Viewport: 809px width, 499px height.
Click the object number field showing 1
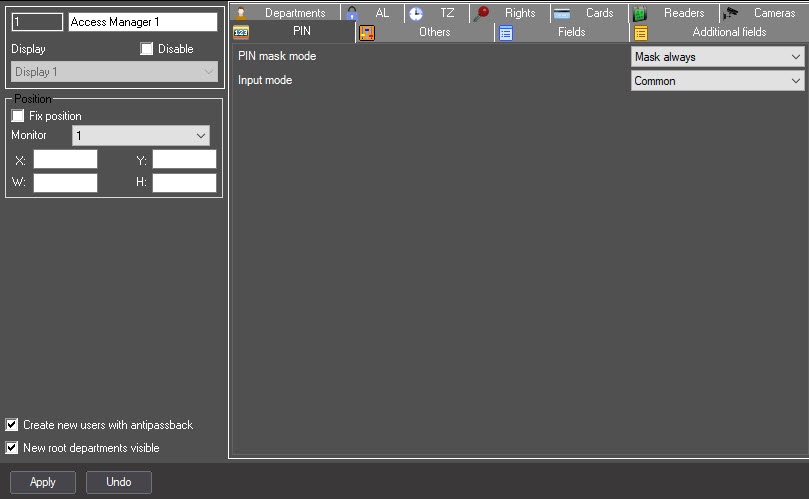(37, 22)
